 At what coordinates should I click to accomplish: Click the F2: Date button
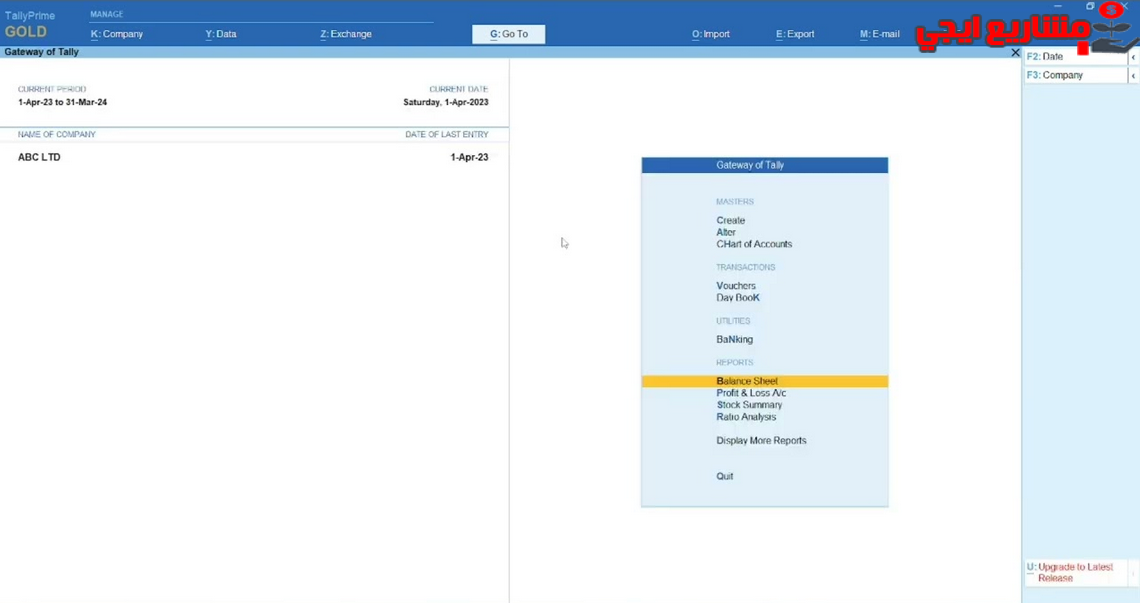[1075, 57]
